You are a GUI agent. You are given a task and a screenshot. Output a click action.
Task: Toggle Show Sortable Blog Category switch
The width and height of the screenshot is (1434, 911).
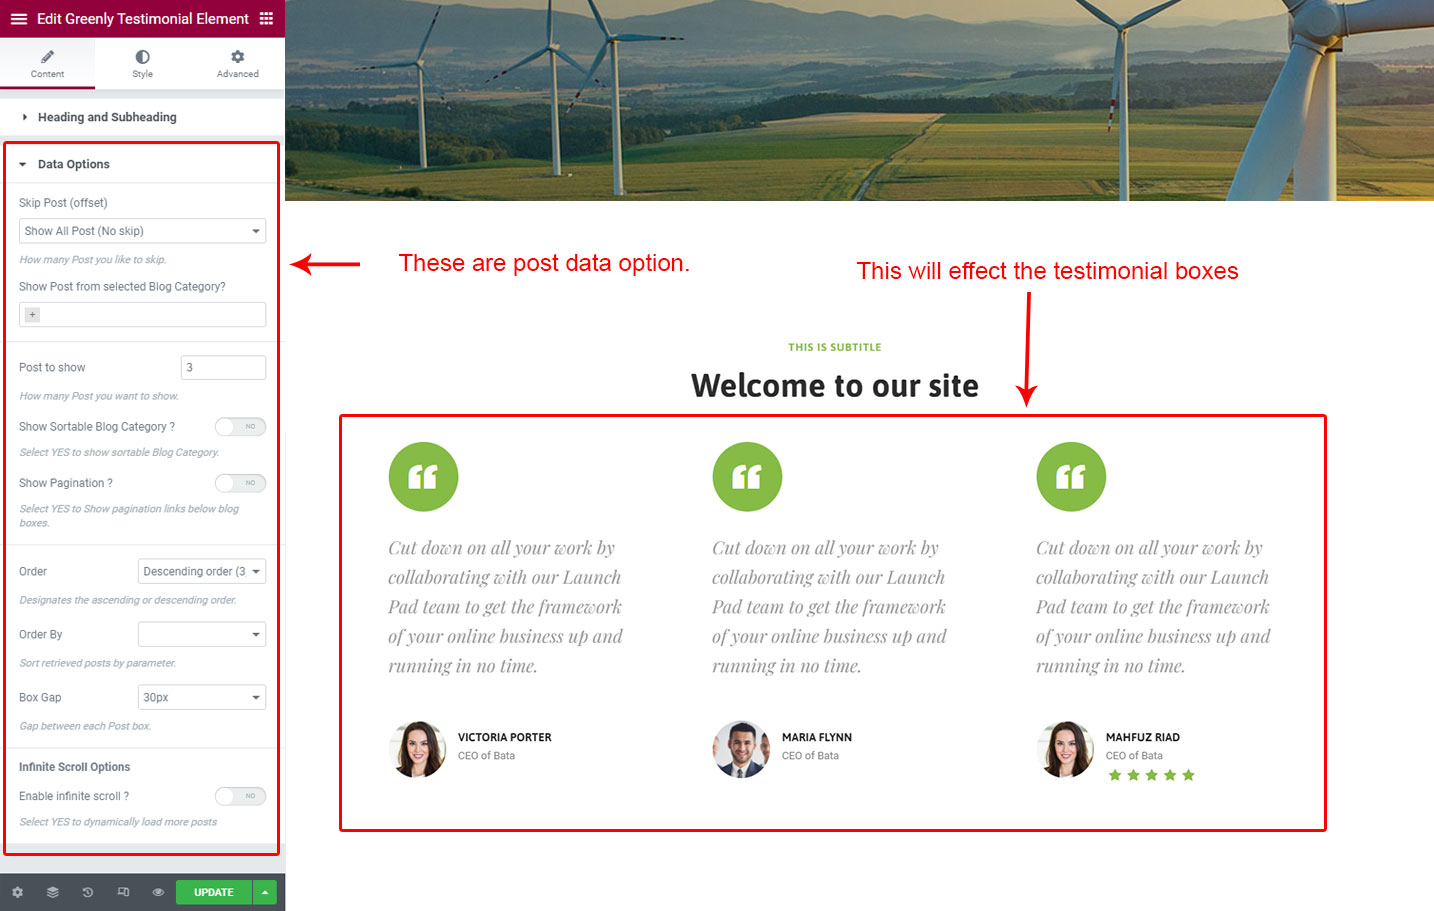coord(240,427)
